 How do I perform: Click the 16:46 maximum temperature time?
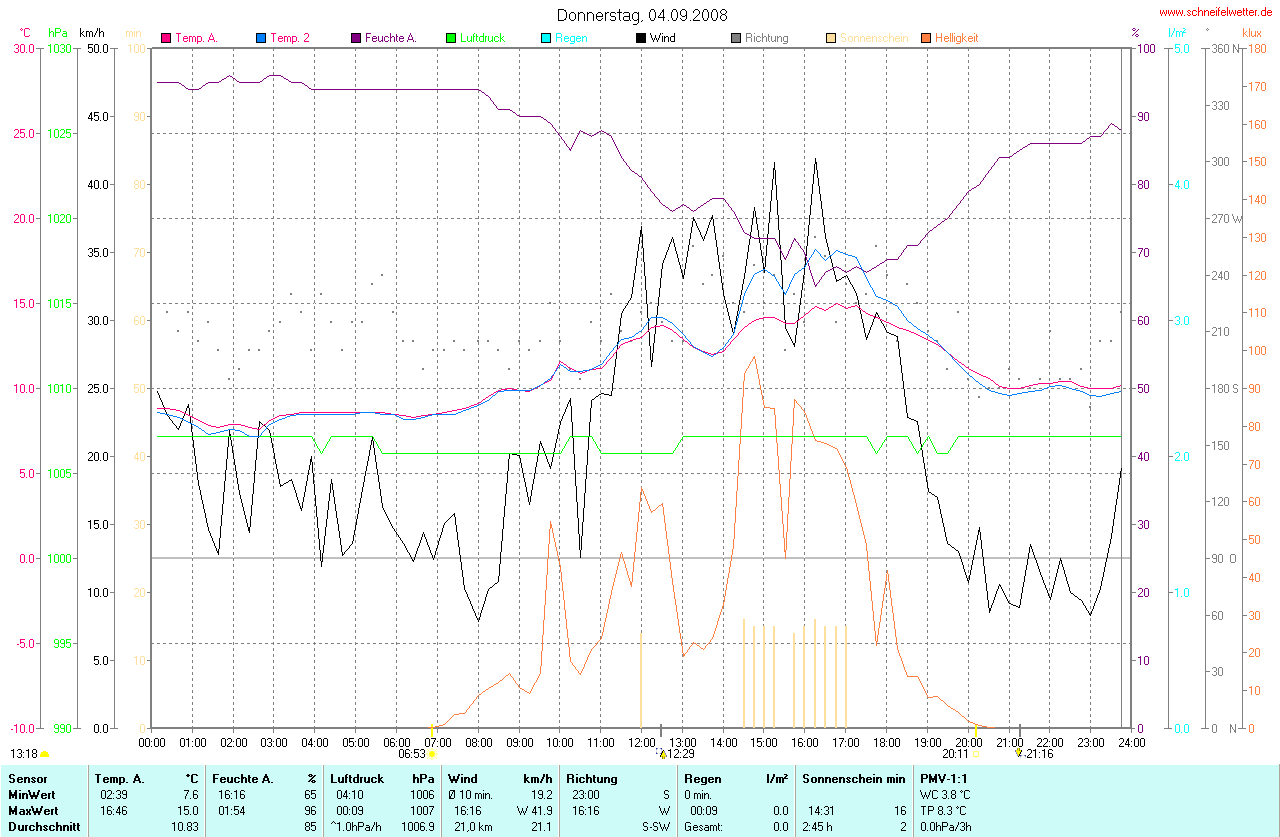coord(114,810)
